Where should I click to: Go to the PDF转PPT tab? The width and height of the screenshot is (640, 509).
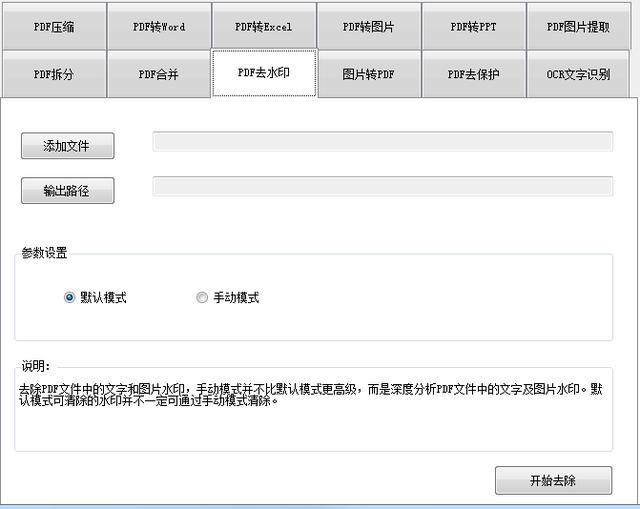click(x=473, y=27)
